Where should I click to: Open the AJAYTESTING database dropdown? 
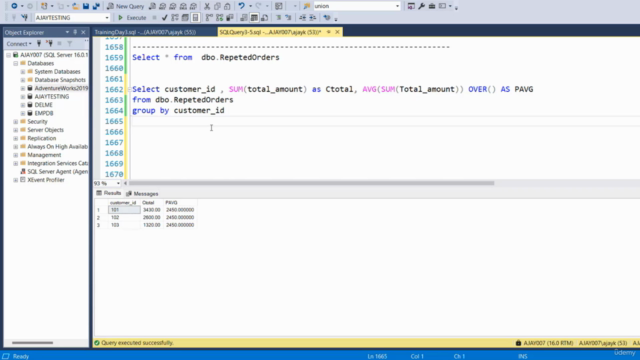tap(107, 18)
